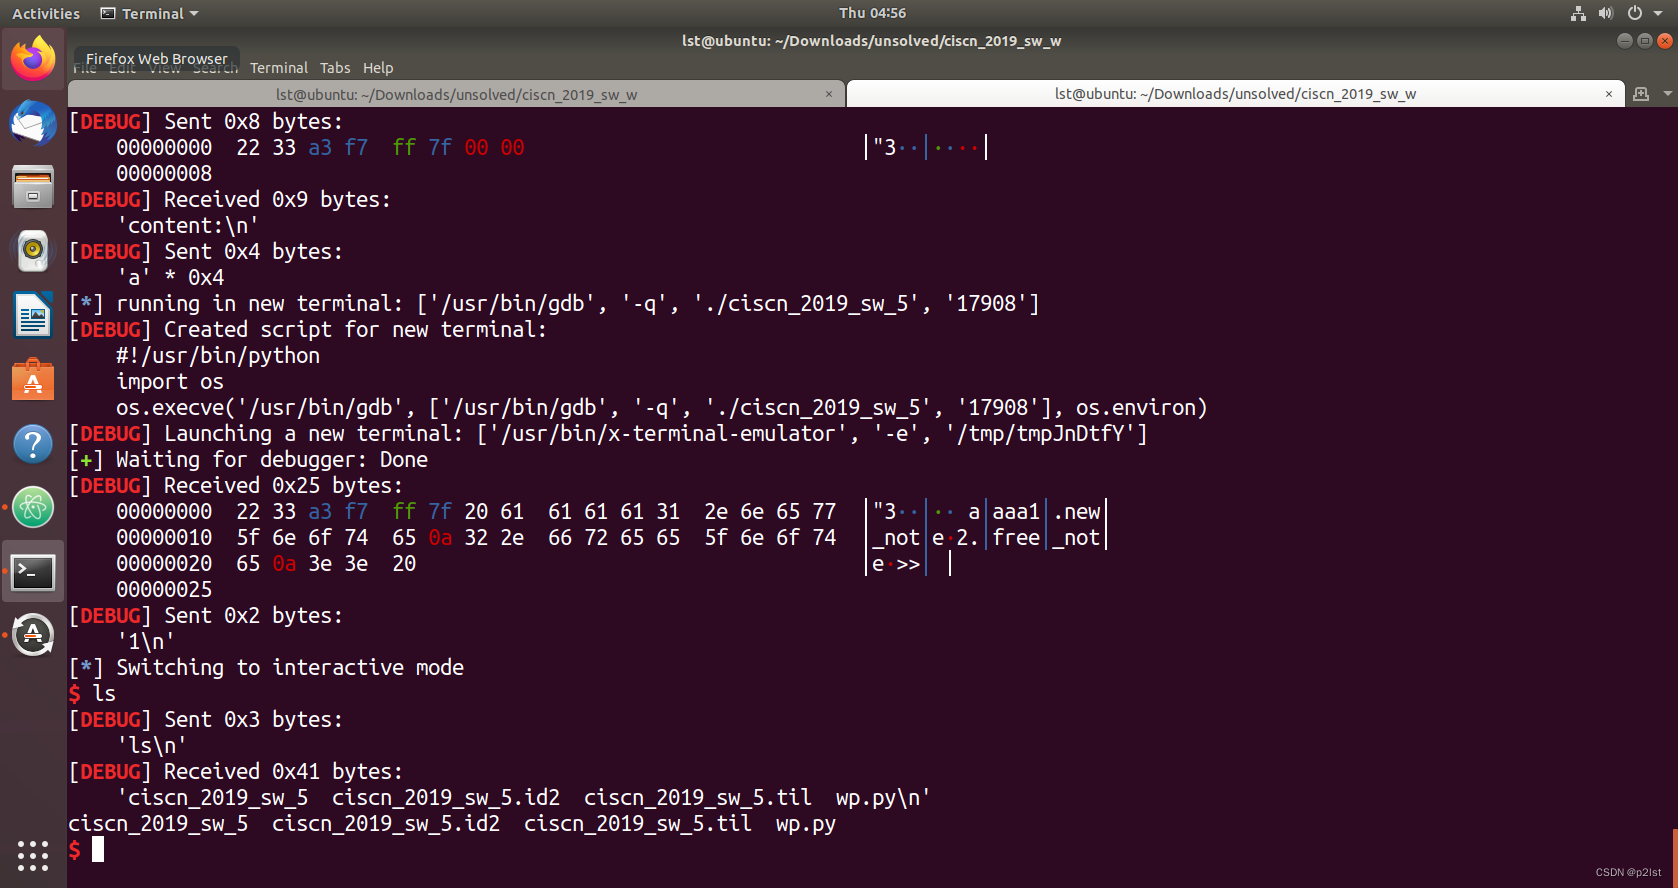Click the 'Received 0x25 bytes:' line
Image resolution: width=1678 pixels, height=888 pixels.
[236, 485]
